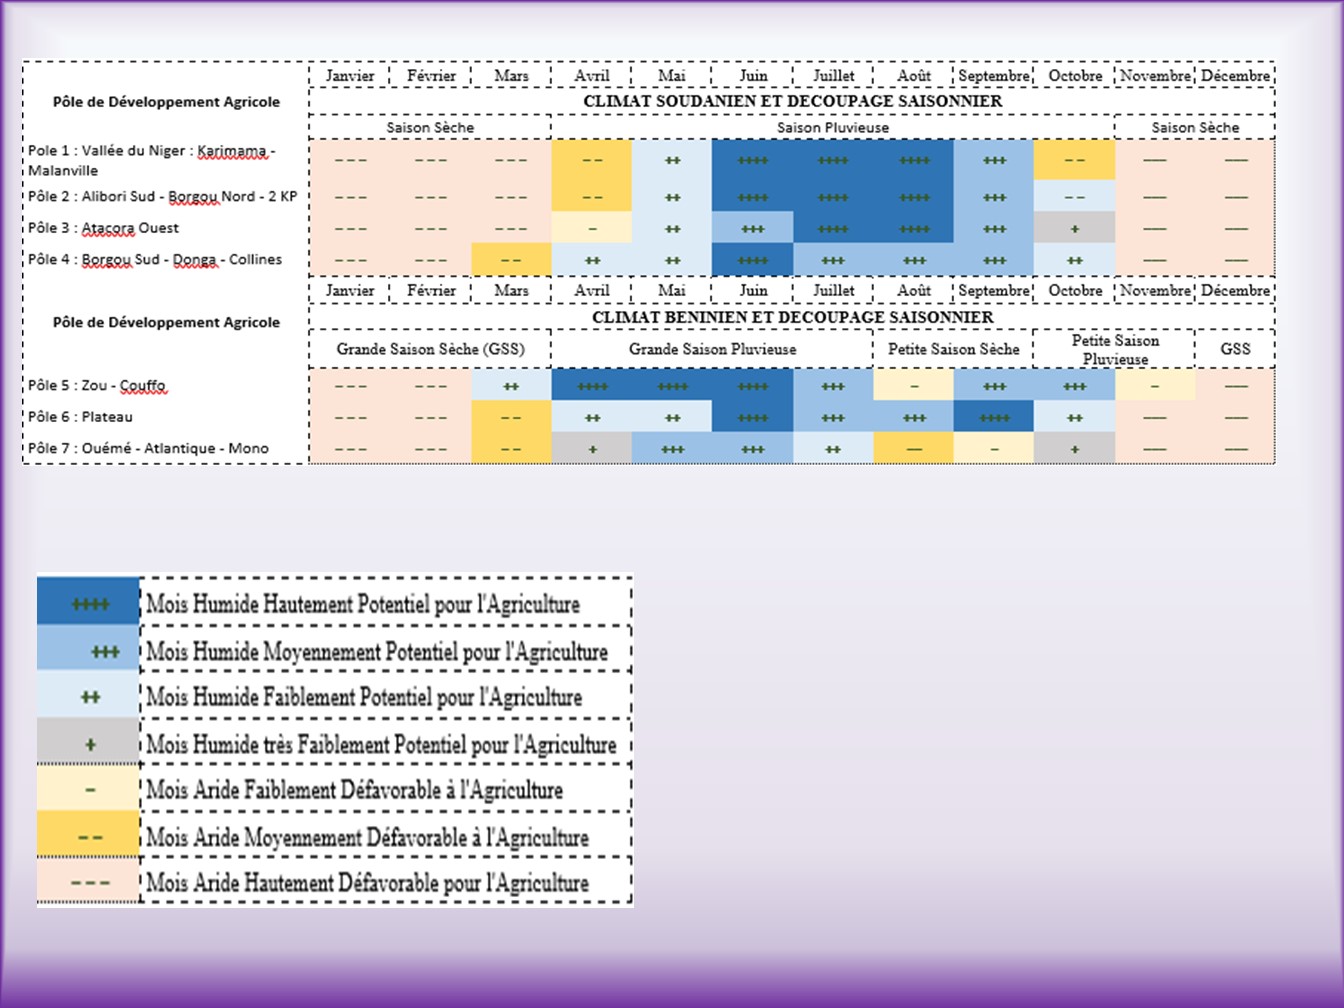1344x1008 pixels.
Task: Click the 'Saison Pluvieuse' label in Soudanien table
Action: click(x=832, y=128)
